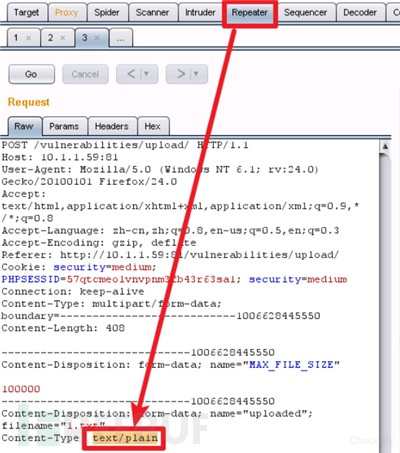Switch to the Hex request view

[153, 126]
